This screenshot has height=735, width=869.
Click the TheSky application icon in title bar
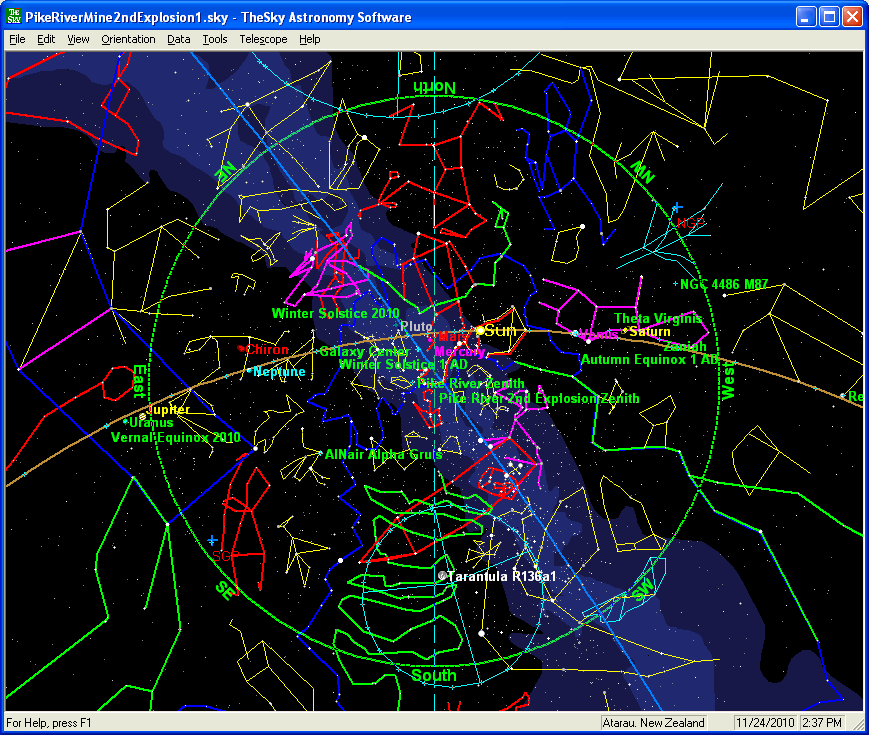(x=14, y=17)
